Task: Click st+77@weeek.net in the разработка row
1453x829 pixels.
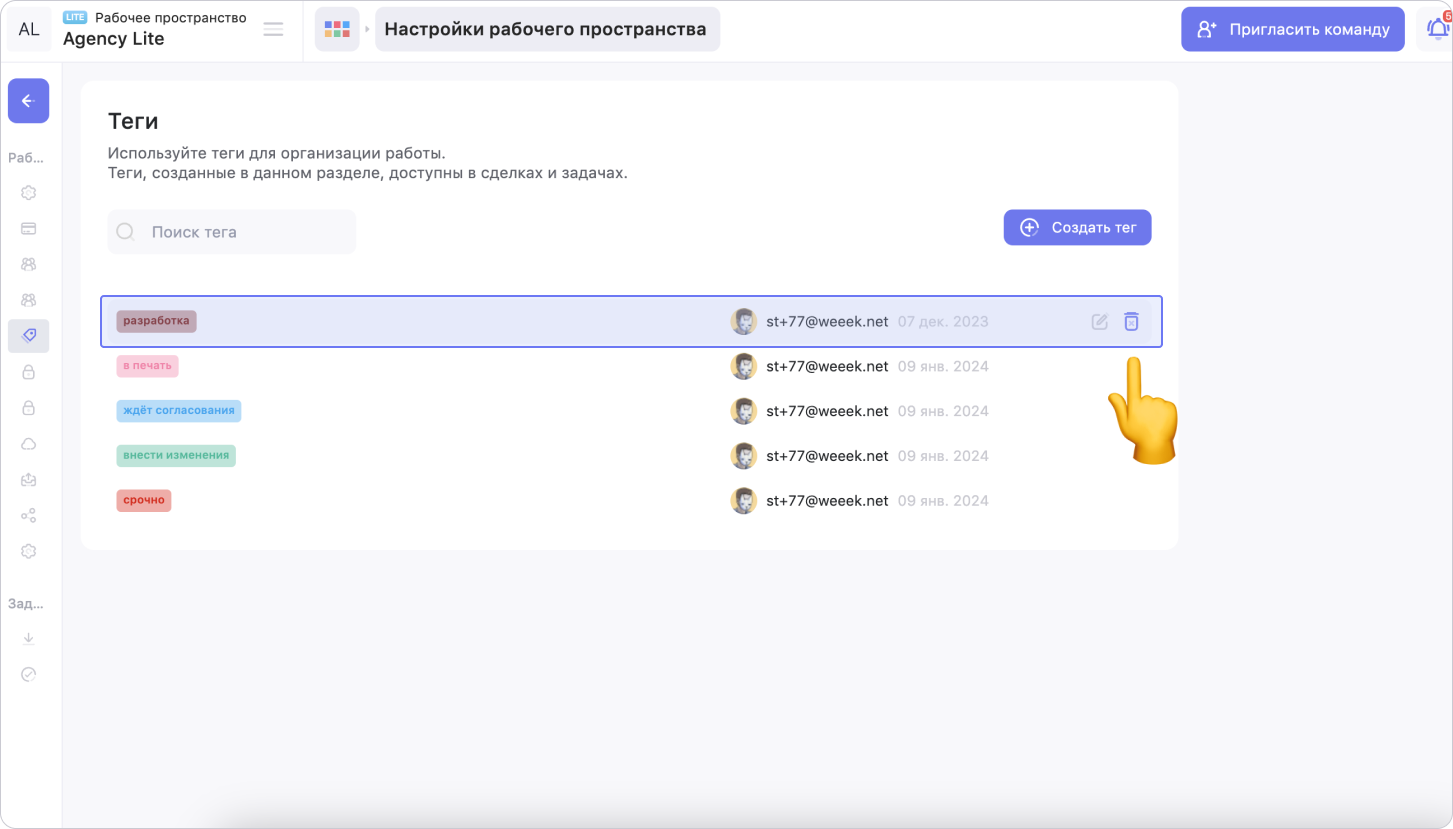Action: pos(827,321)
